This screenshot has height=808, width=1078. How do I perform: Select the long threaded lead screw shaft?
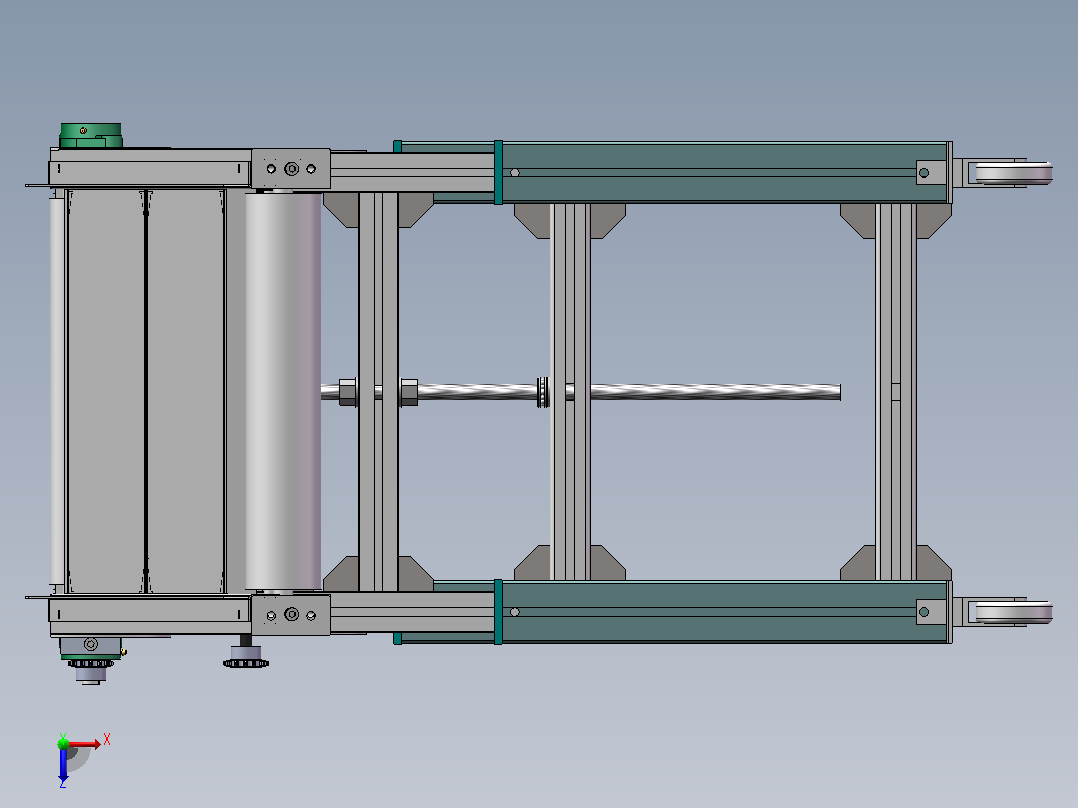click(x=580, y=392)
